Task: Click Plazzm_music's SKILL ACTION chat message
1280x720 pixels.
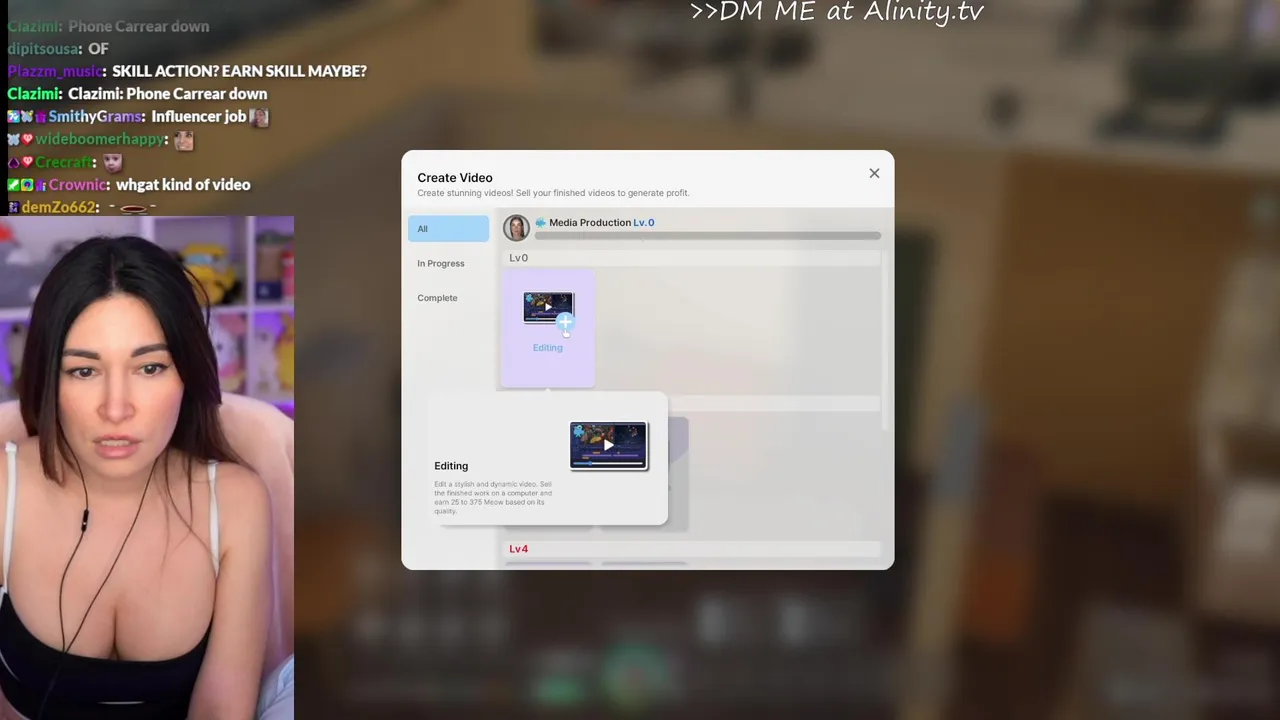Action: tap(239, 71)
